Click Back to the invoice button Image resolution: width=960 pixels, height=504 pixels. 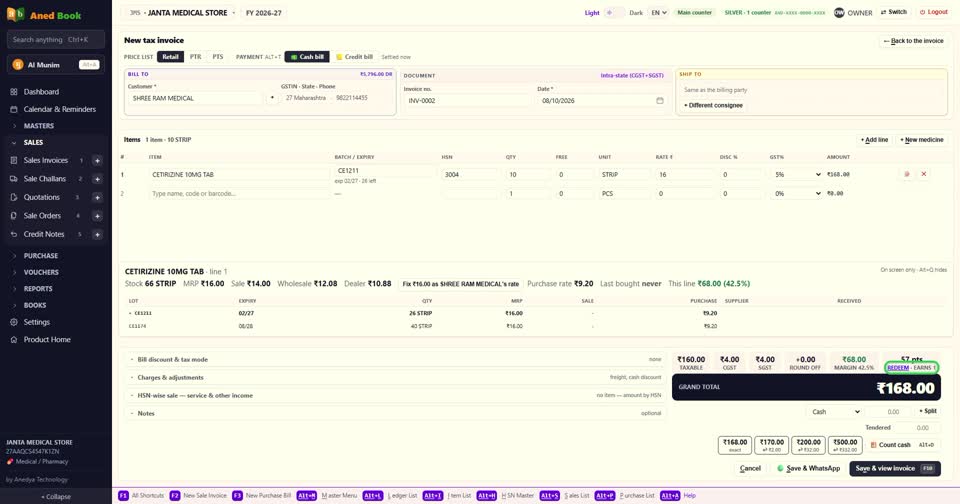pos(913,41)
